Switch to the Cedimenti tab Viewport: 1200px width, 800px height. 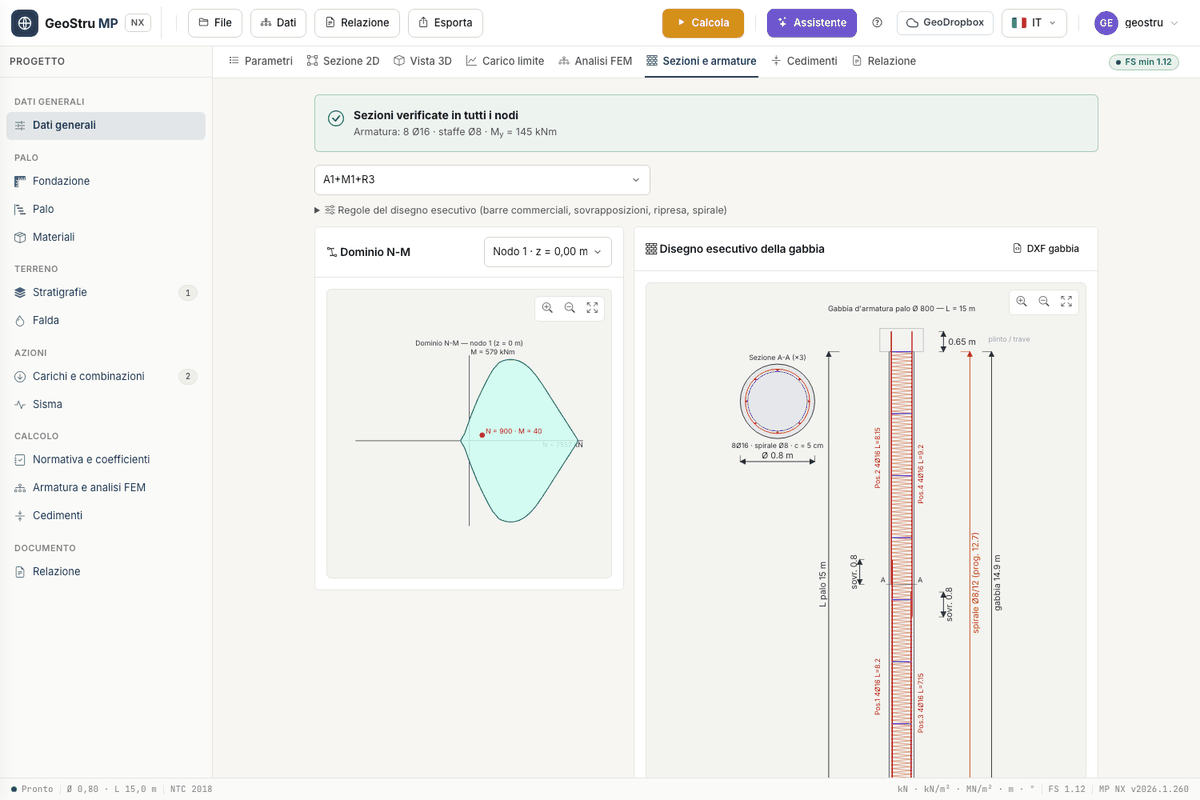tap(804, 61)
